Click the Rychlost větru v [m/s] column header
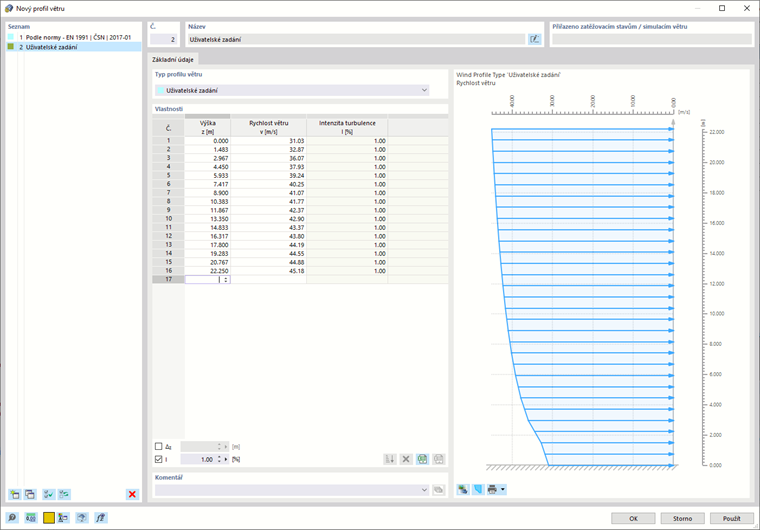760x530 pixels. (x=269, y=127)
